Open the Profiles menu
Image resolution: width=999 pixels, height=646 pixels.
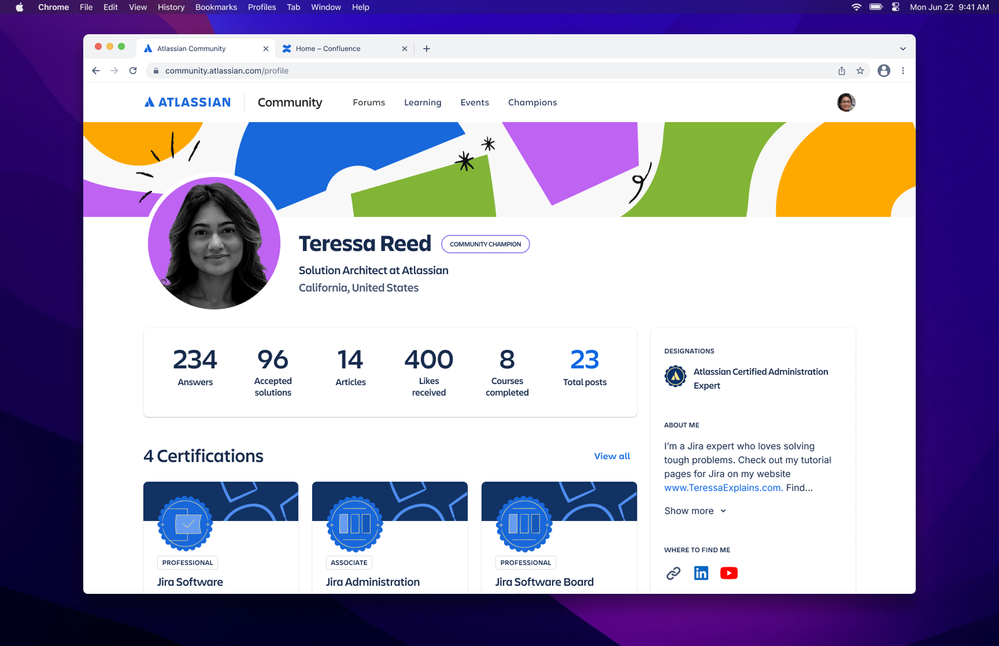coord(262,7)
